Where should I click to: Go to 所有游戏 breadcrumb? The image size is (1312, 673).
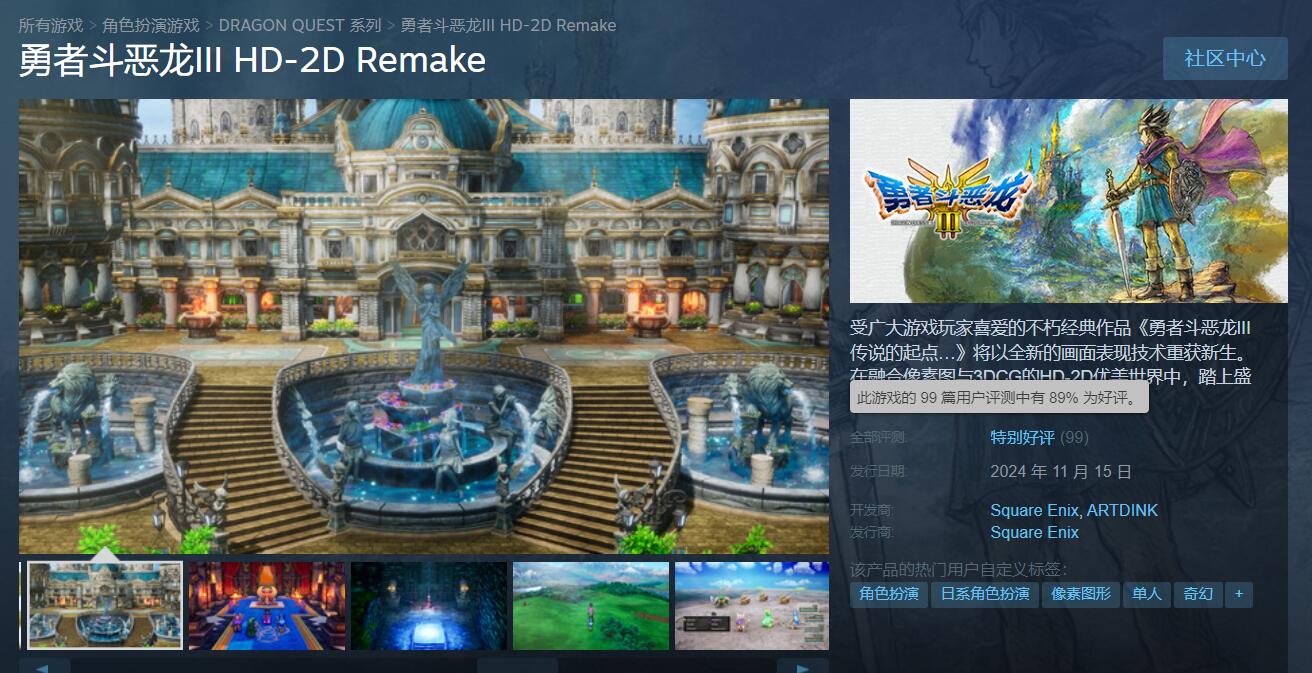click(50, 25)
